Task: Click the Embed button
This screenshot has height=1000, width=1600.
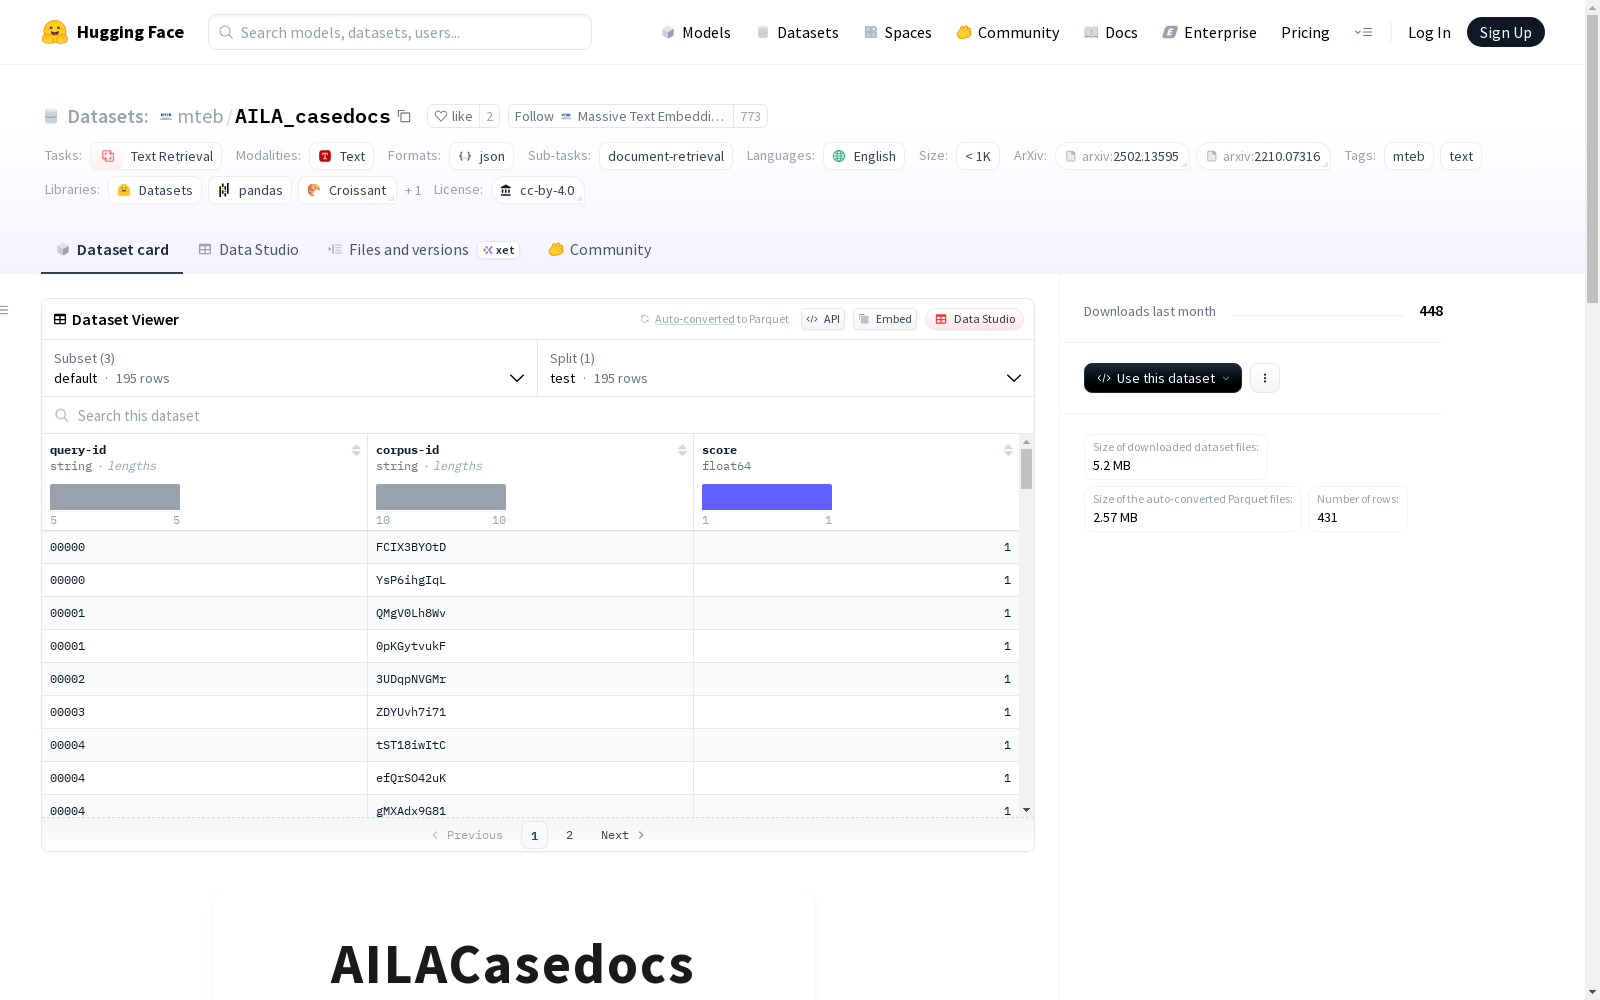Action: click(885, 319)
